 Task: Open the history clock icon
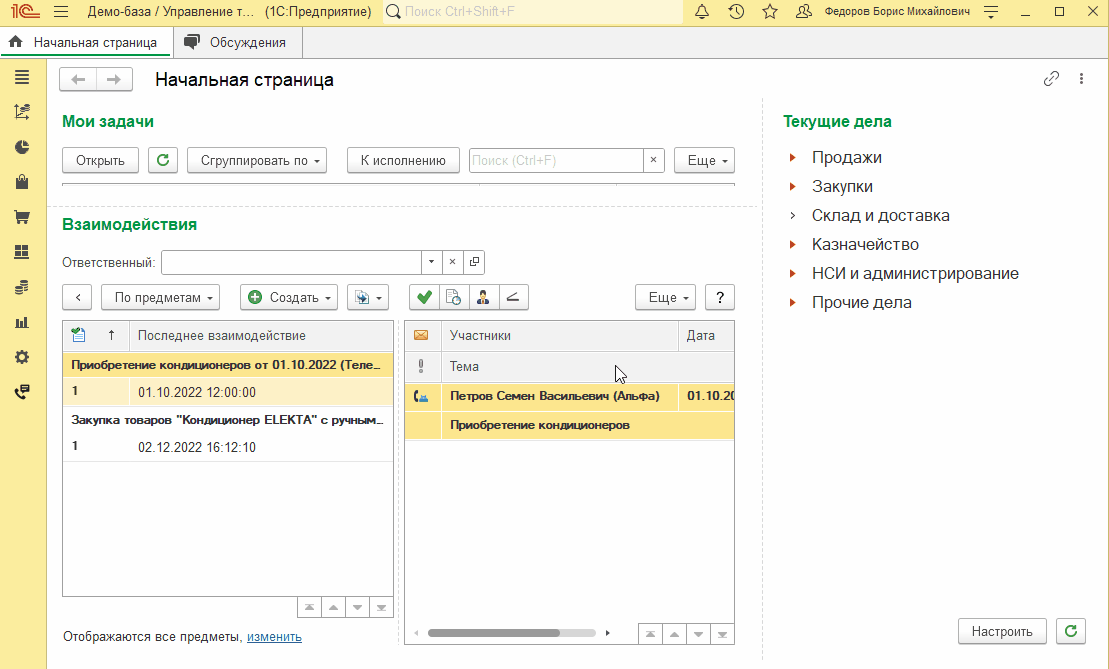(736, 12)
